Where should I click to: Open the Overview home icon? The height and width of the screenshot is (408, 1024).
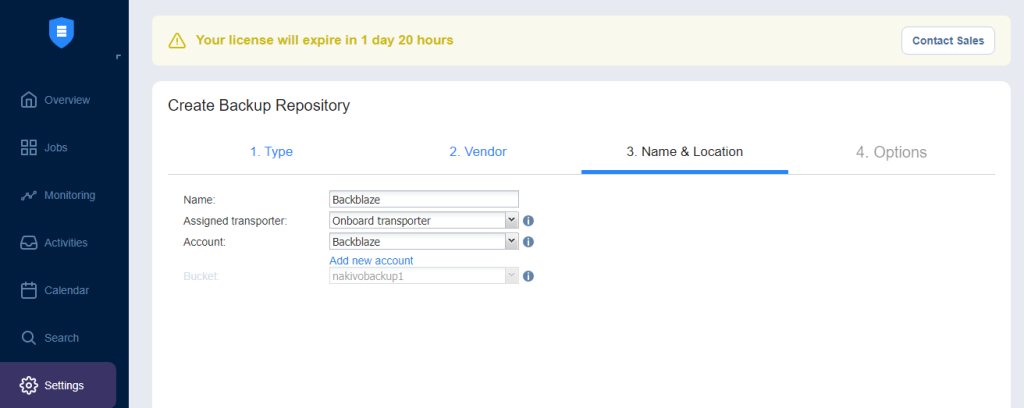point(29,100)
